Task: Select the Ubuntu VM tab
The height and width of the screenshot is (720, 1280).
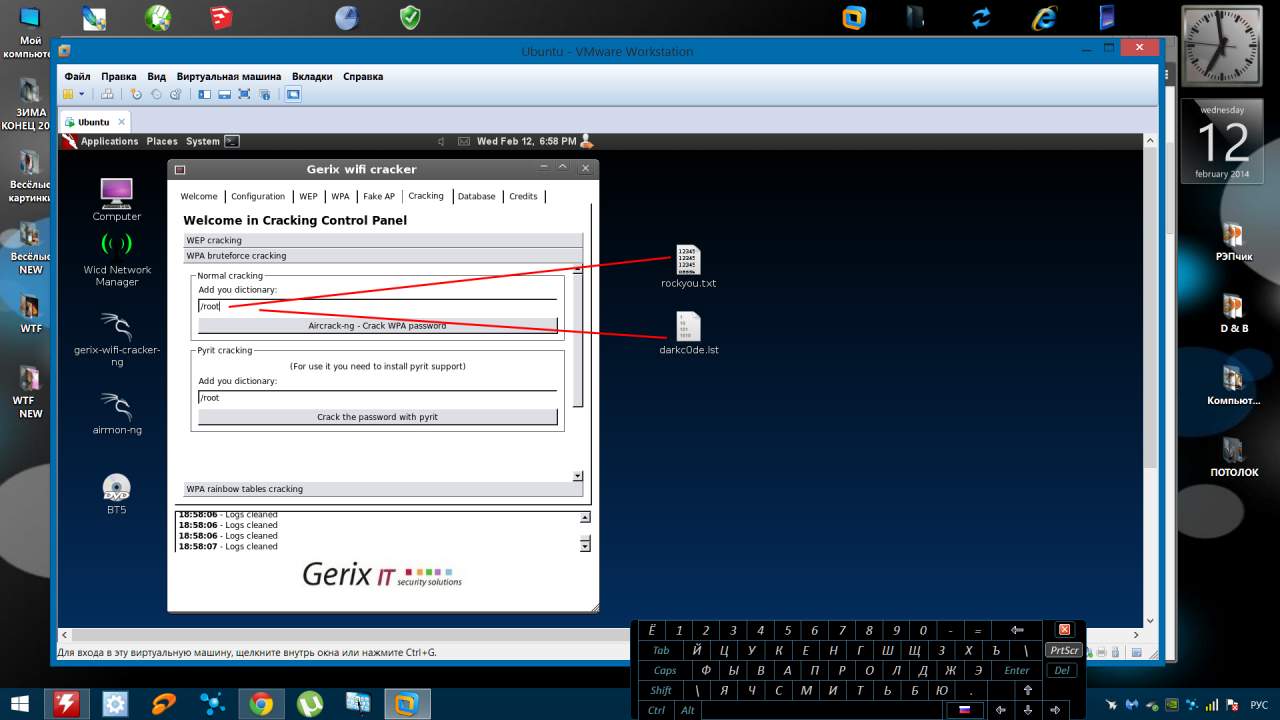Action: (x=94, y=122)
